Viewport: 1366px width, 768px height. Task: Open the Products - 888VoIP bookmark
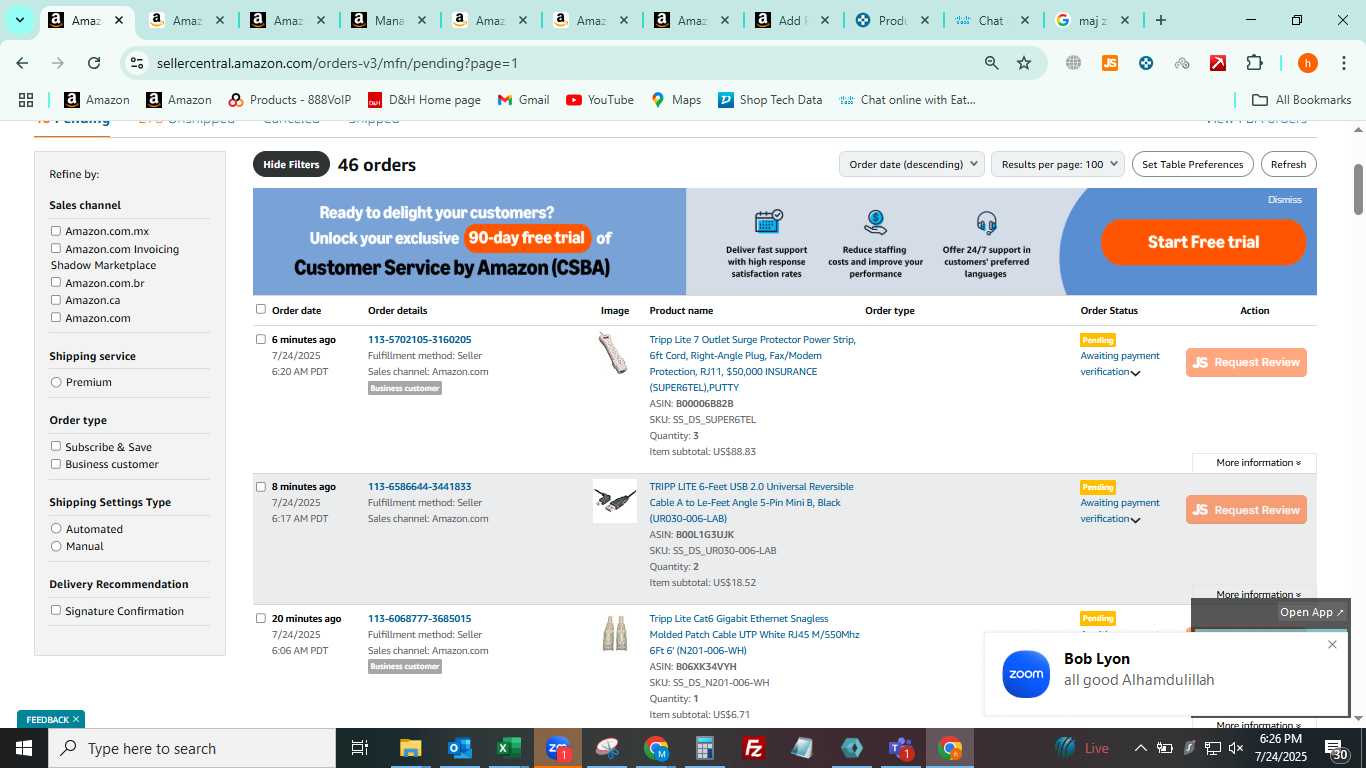tap(290, 100)
